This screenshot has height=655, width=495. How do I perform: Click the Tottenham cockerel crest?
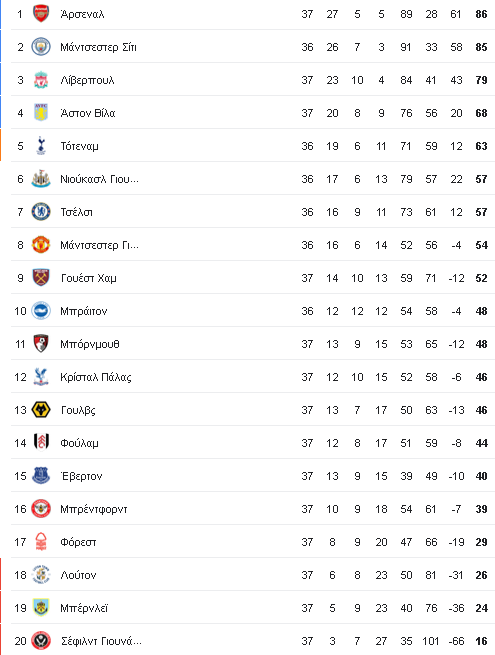(x=41, y=146)
